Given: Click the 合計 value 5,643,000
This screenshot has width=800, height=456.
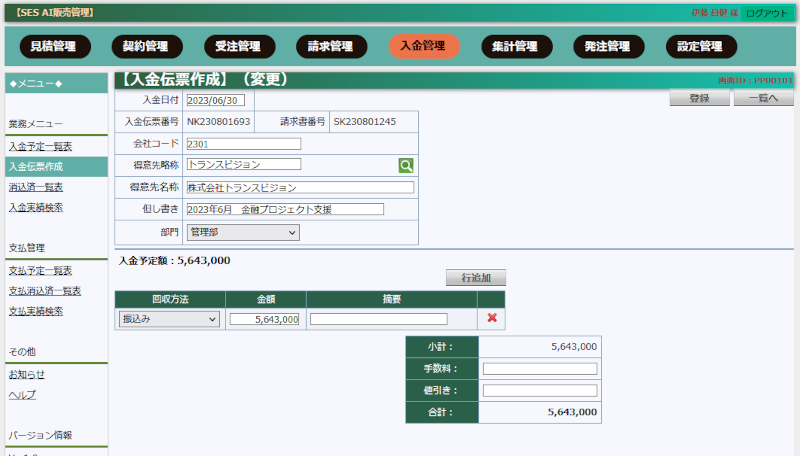Looking at the screenshot, I should (572, 412).
